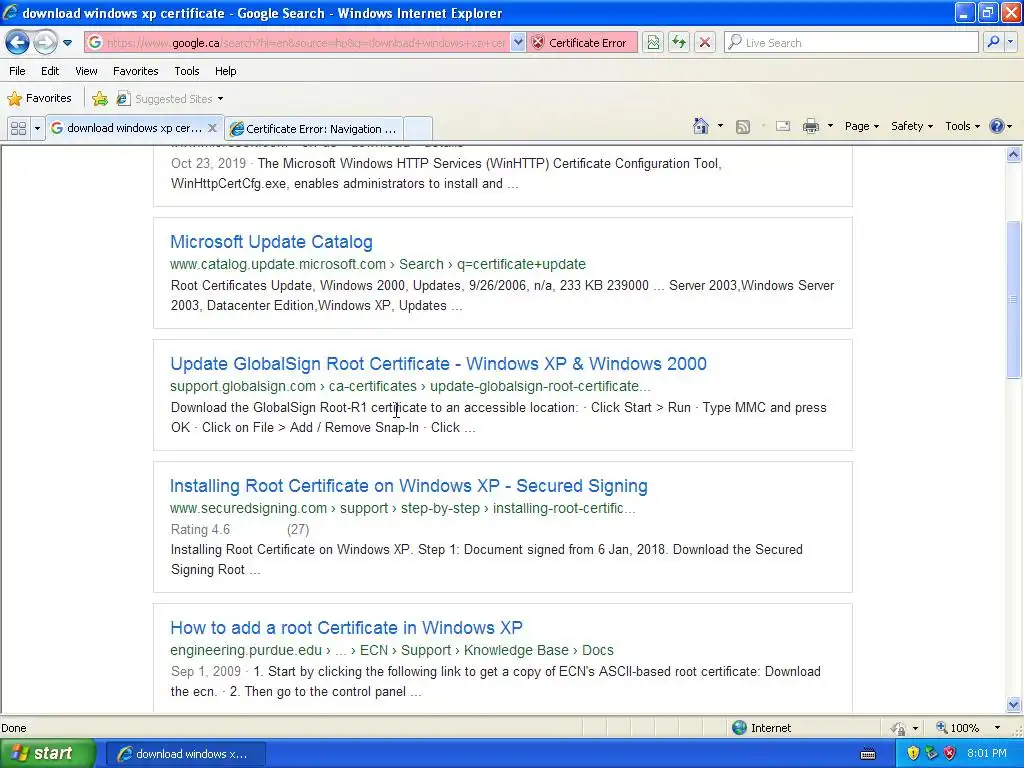
Task: Click the keyboard tray icon
Action: point(868,754)
